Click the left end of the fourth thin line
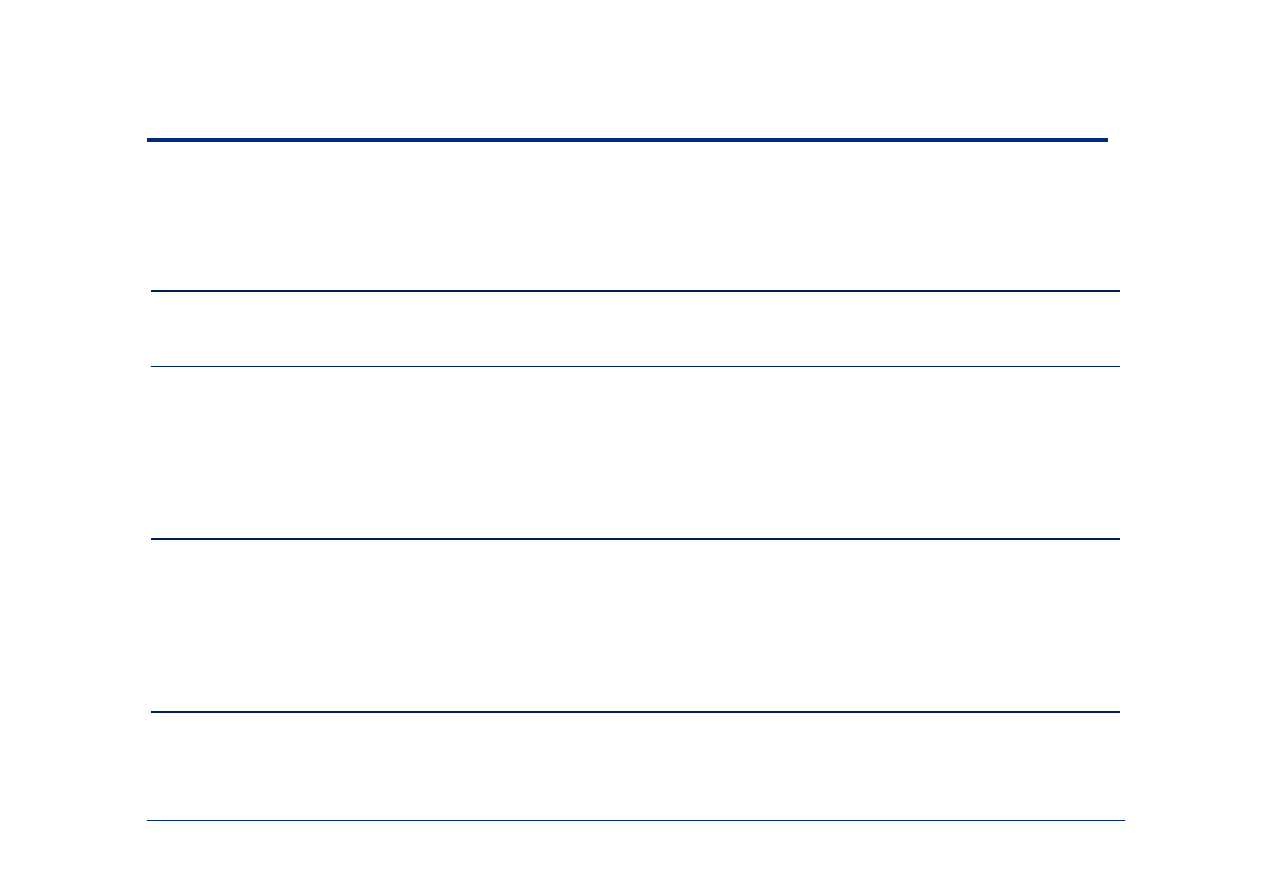1263x893 pixels. tap(154, 712)
